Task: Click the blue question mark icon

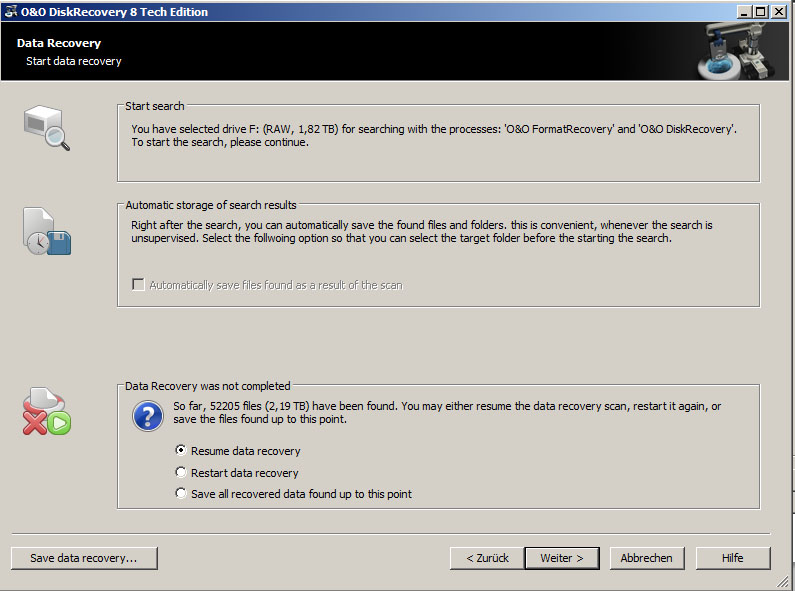Action: point(148,416)
